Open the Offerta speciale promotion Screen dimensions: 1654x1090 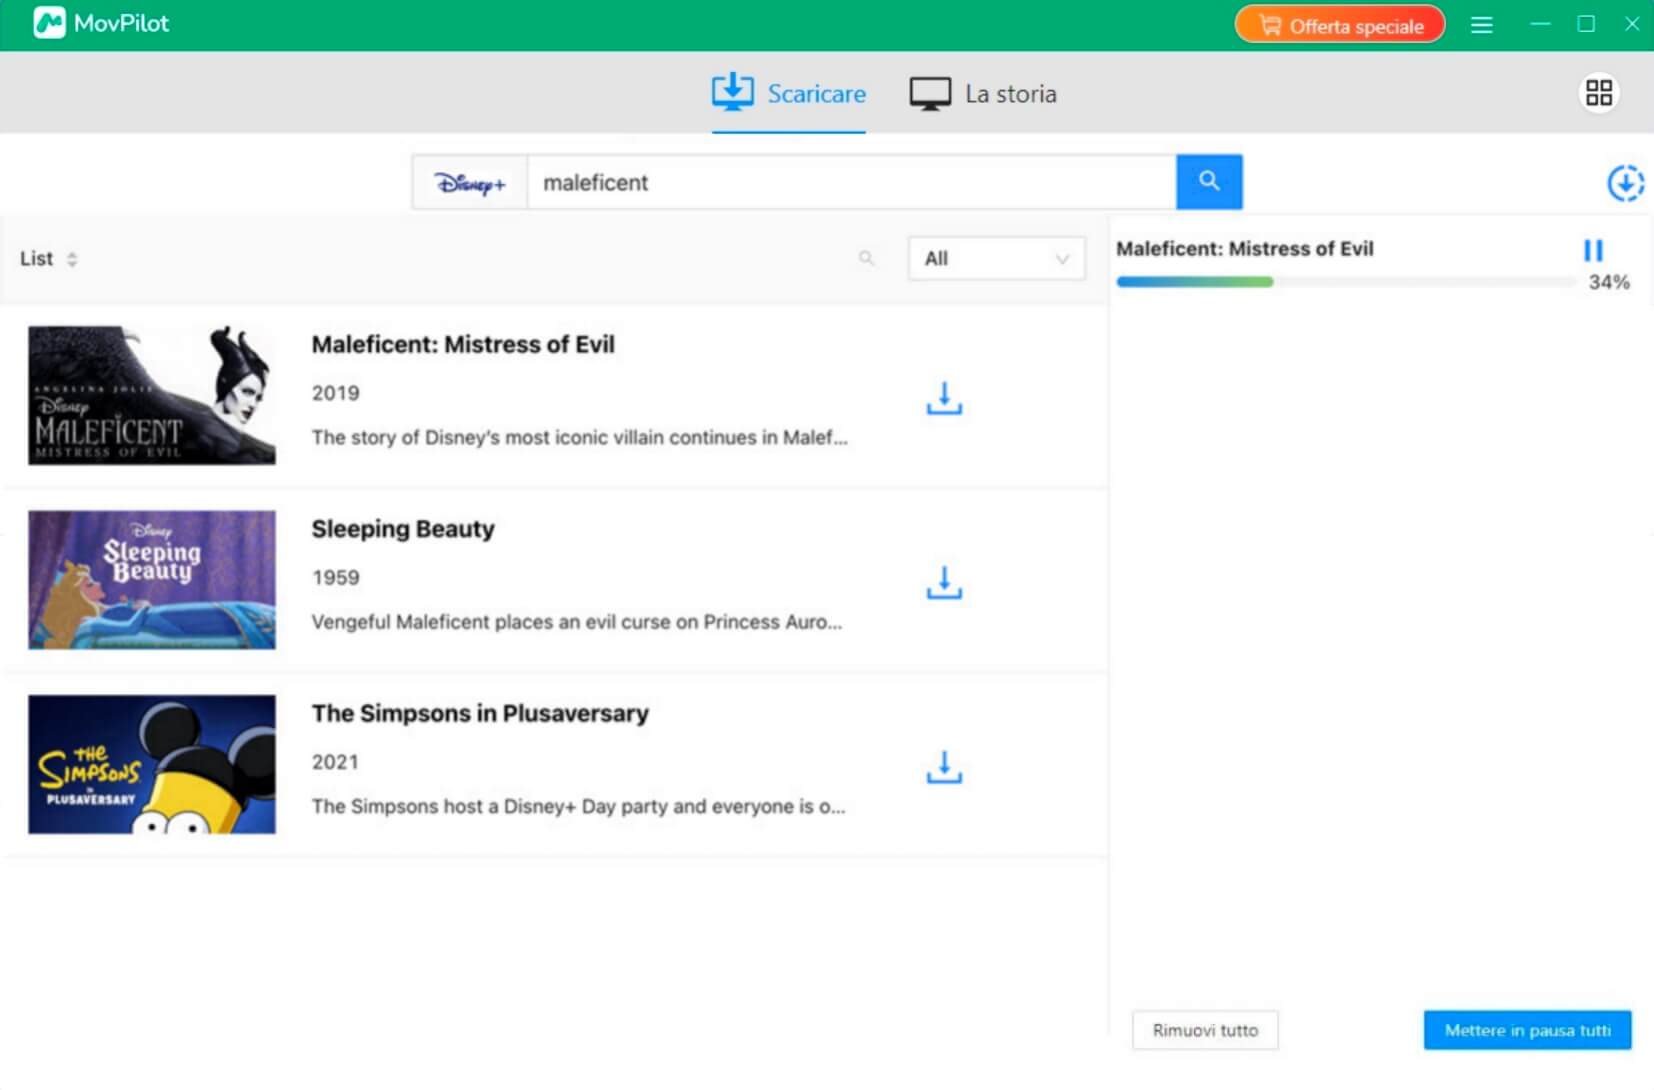[x=1340, y=25]
